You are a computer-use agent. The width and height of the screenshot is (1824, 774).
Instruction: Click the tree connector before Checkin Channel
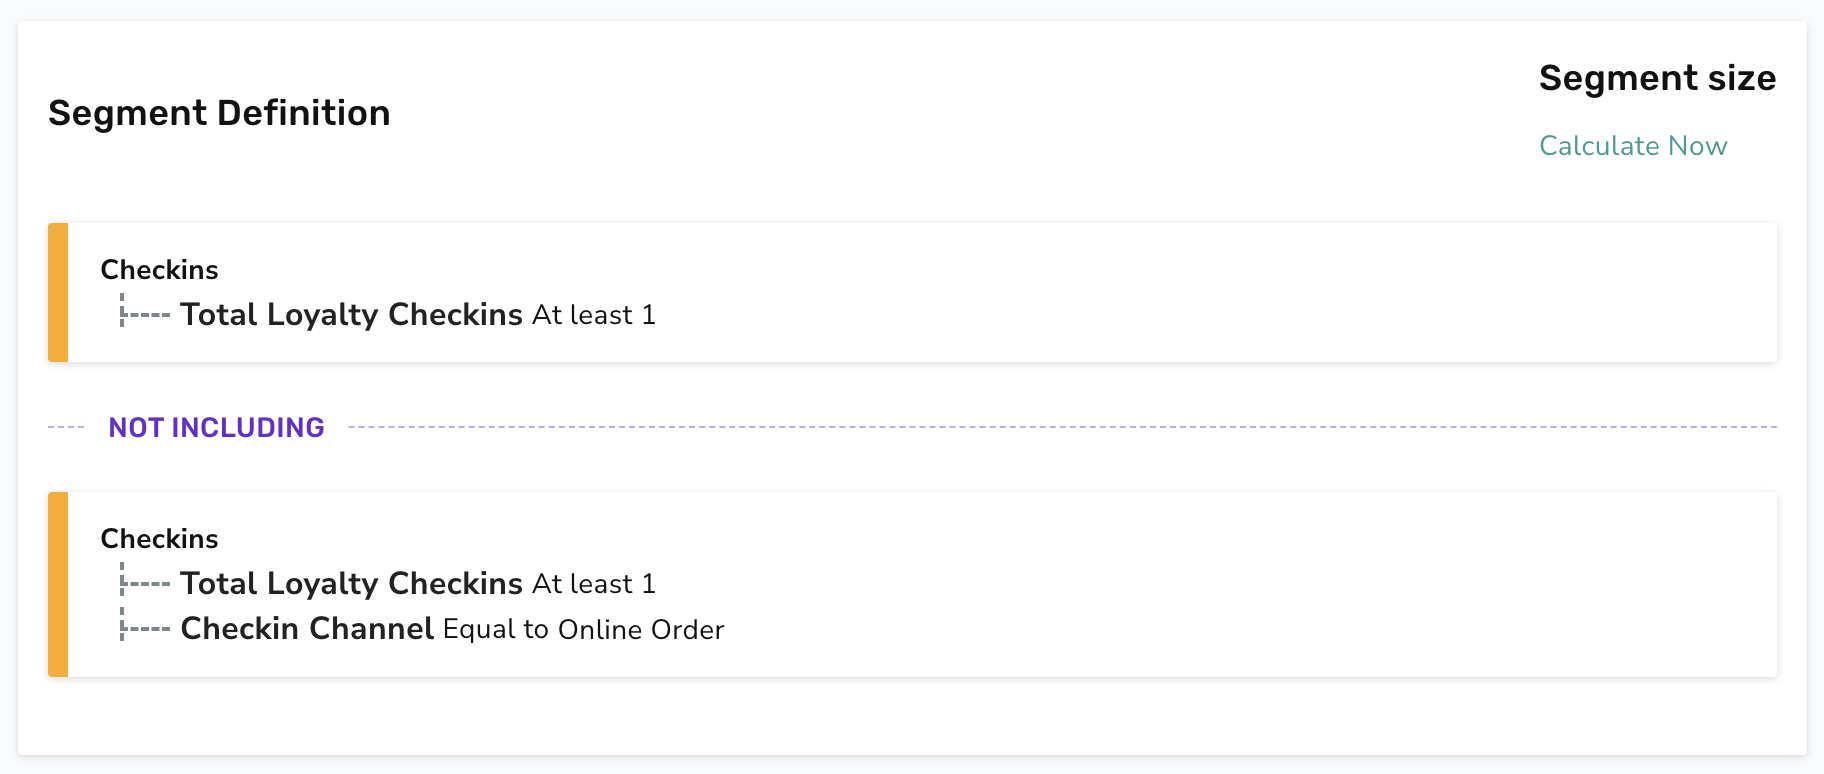click(x=145, y=626)
